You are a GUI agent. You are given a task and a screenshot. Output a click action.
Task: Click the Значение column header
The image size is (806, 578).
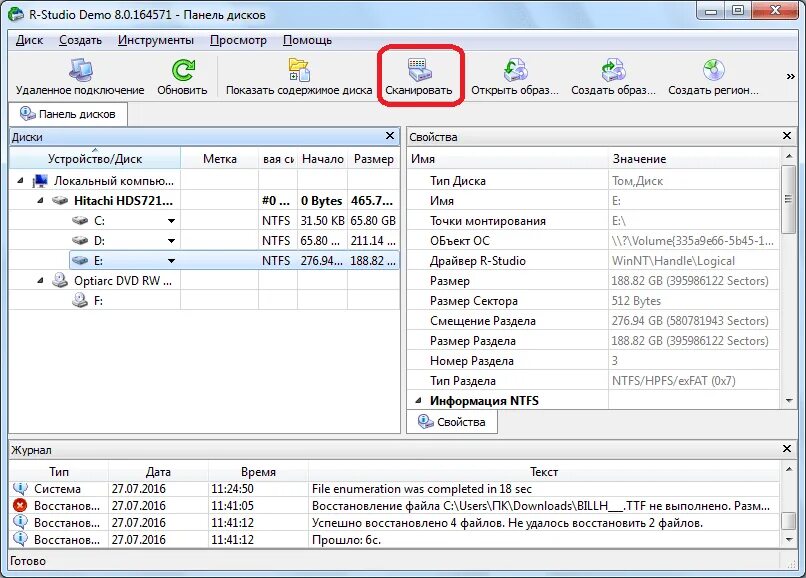click(694, 158)
